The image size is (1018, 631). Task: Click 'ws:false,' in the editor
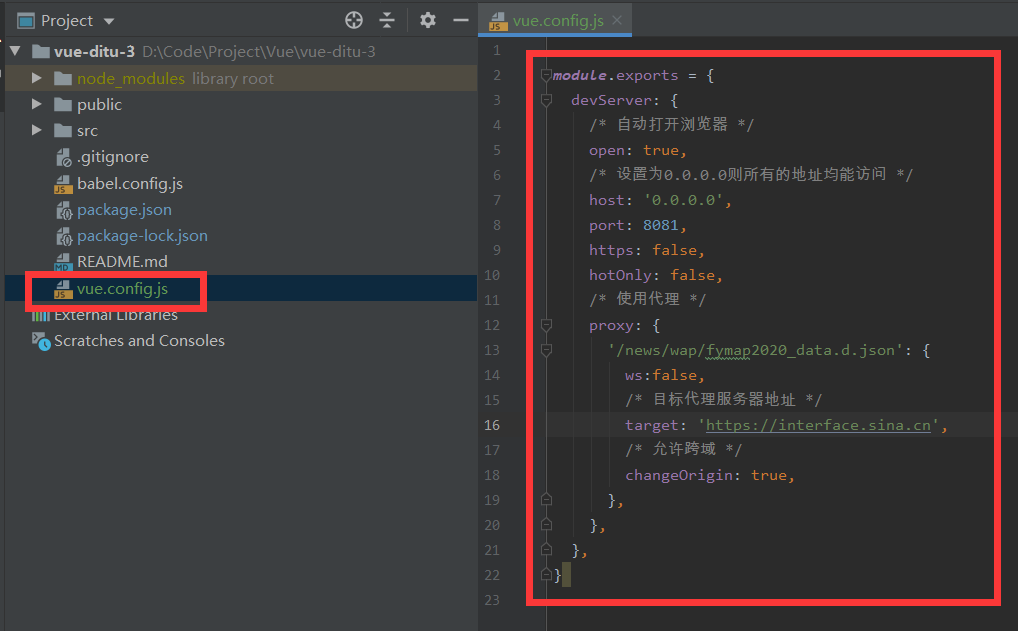665,375
